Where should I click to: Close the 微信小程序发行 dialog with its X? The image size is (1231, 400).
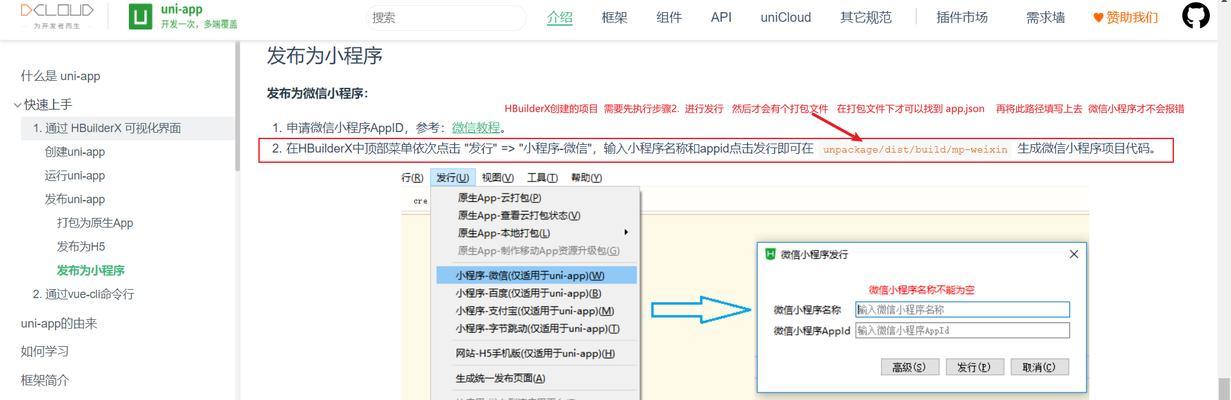pos(1074,254)
